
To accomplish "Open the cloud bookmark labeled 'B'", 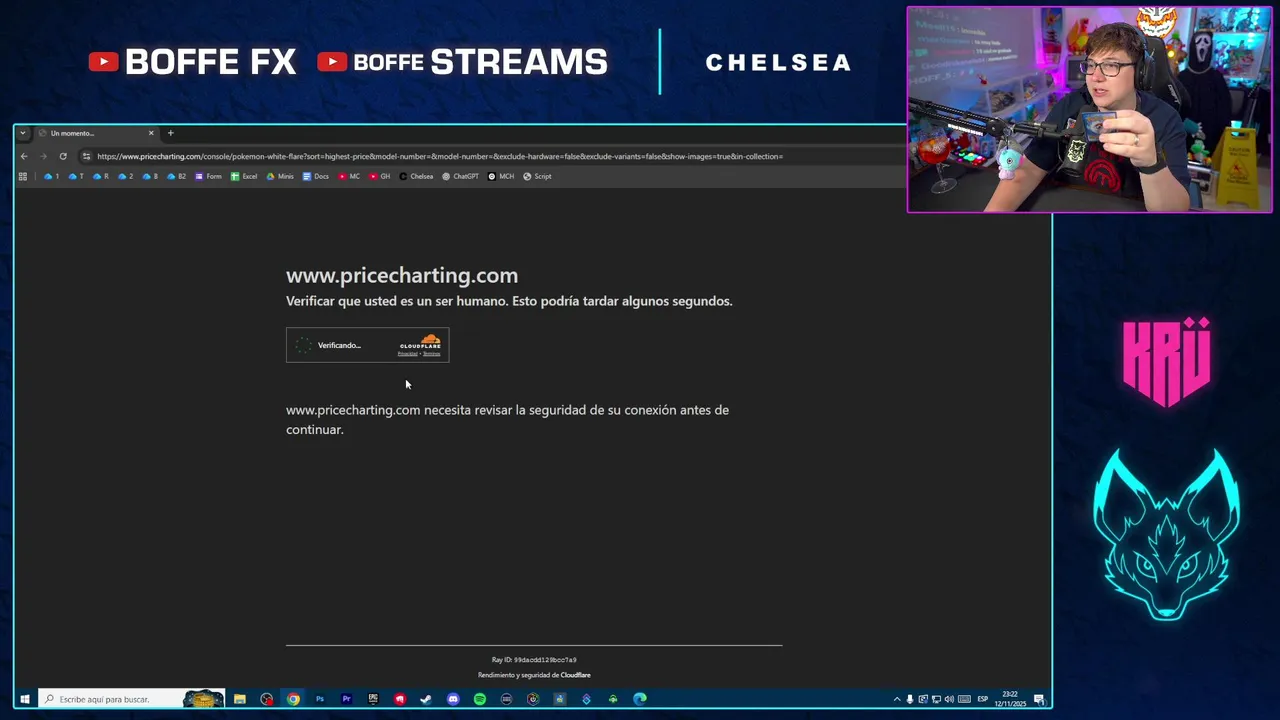I will (150, 176).
